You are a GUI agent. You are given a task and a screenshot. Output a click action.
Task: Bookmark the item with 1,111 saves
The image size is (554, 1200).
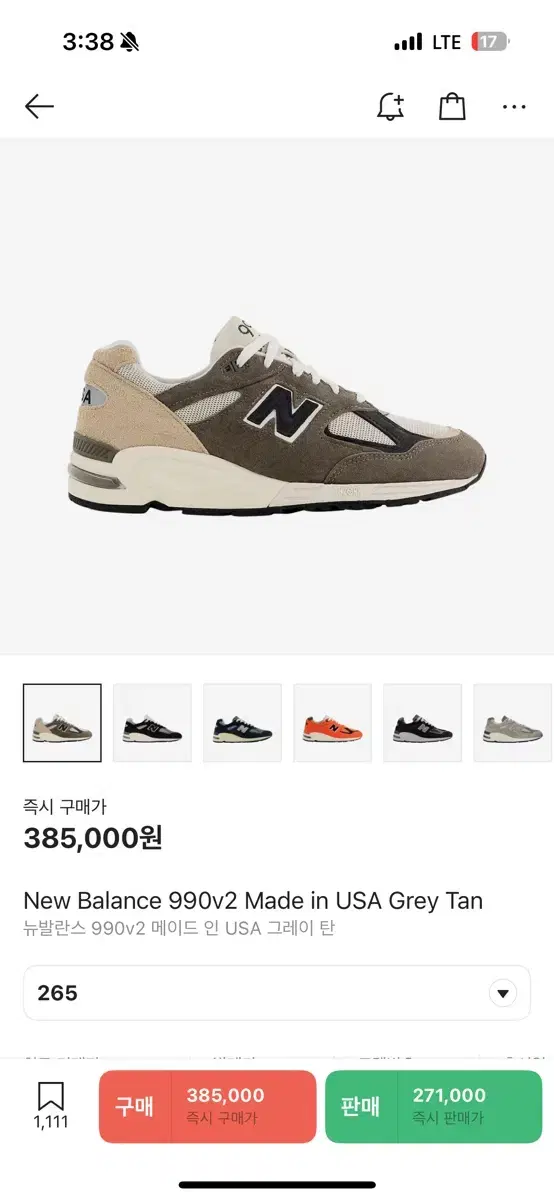point(51,1105)
